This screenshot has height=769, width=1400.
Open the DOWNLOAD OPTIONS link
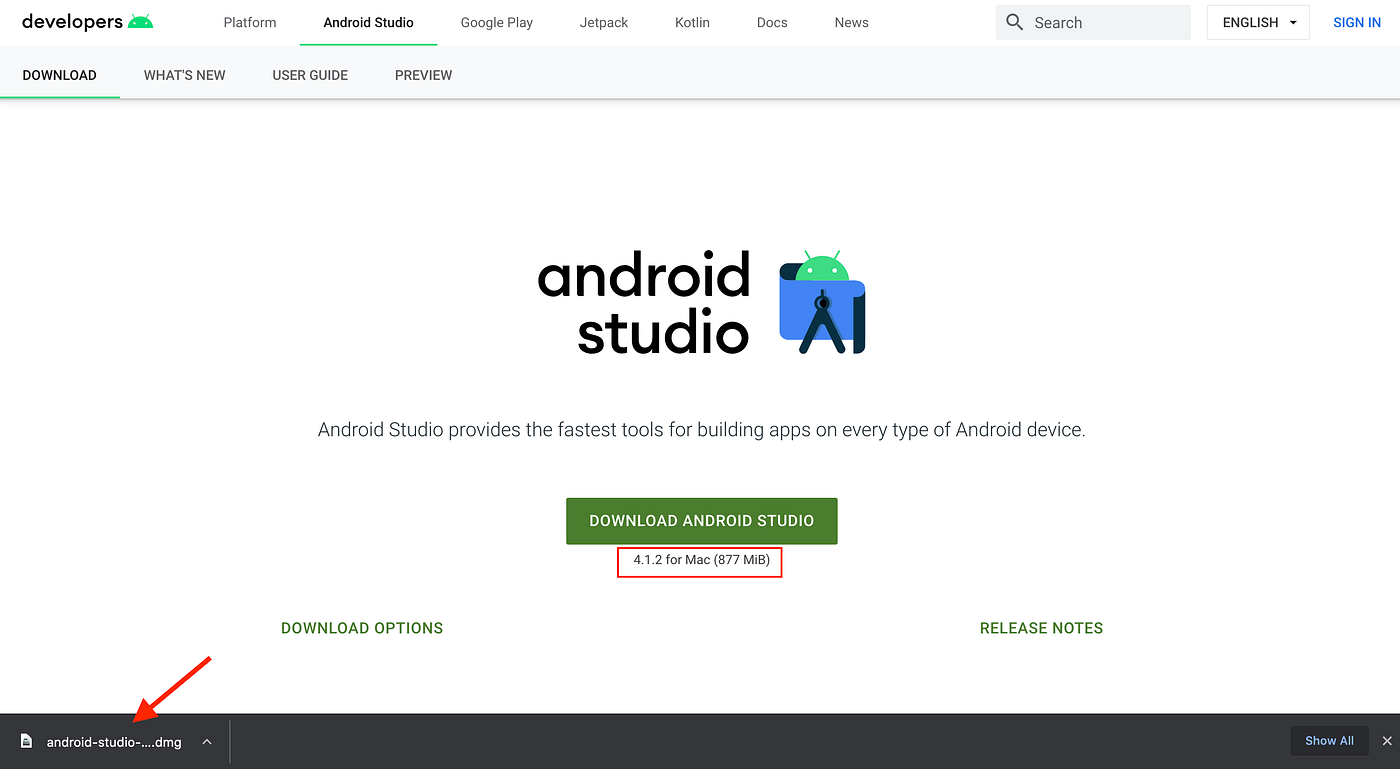click(362, 628)
